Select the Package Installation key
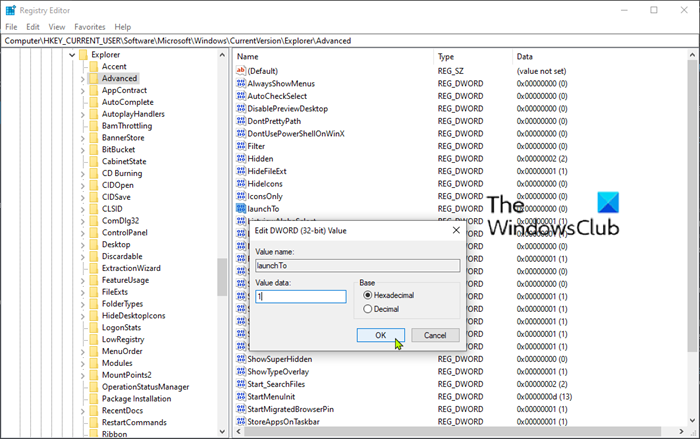 click(137, 399)
